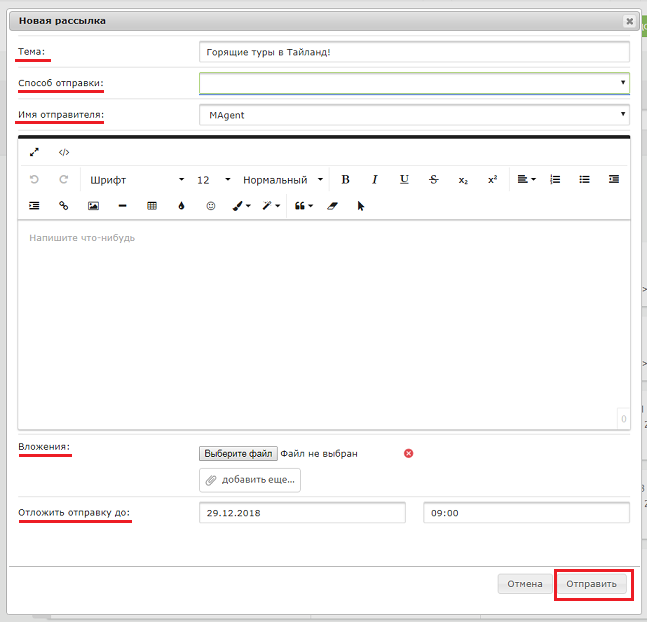Insert an image into message
This screenshot has width=647, height=622.
click(93, 206)
